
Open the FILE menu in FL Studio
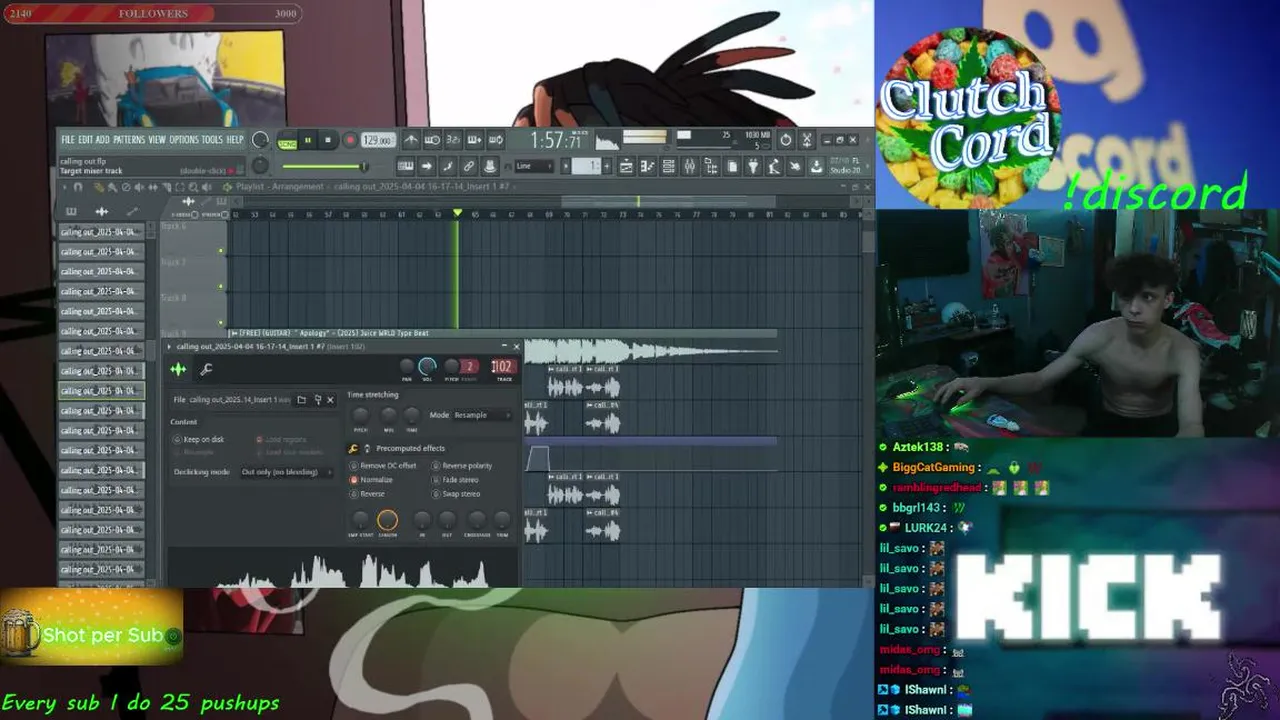[x=68, y=140]
